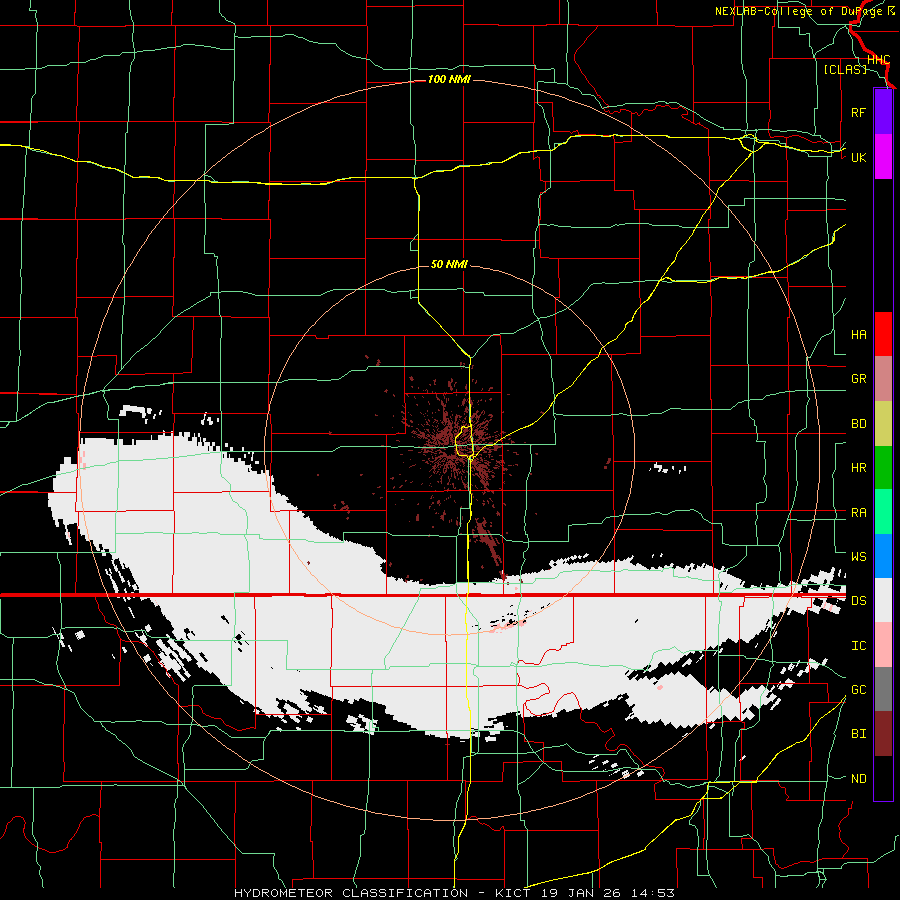Select the BD yellow legend block
900x900 pixels.
[883, 423]
